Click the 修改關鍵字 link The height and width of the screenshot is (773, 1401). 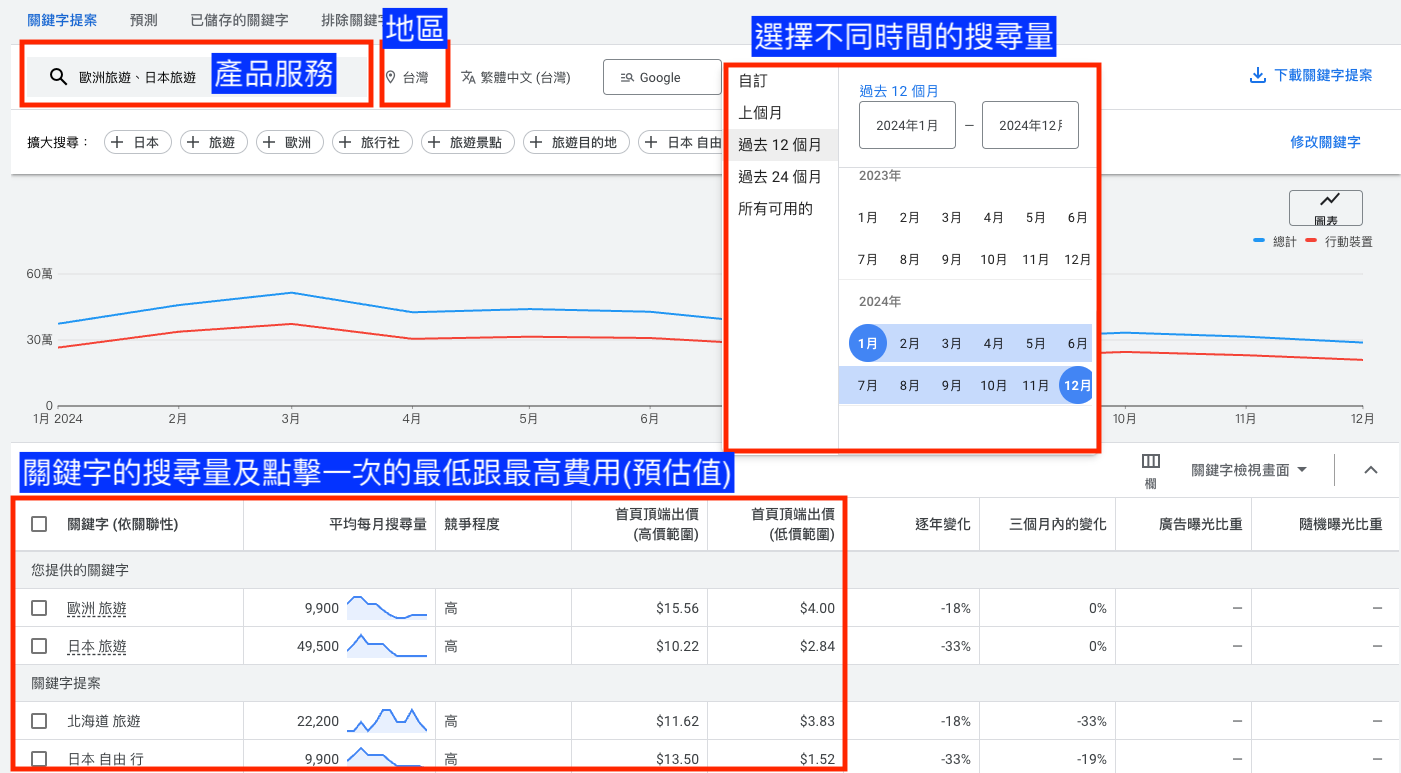tap(1325, 142)
